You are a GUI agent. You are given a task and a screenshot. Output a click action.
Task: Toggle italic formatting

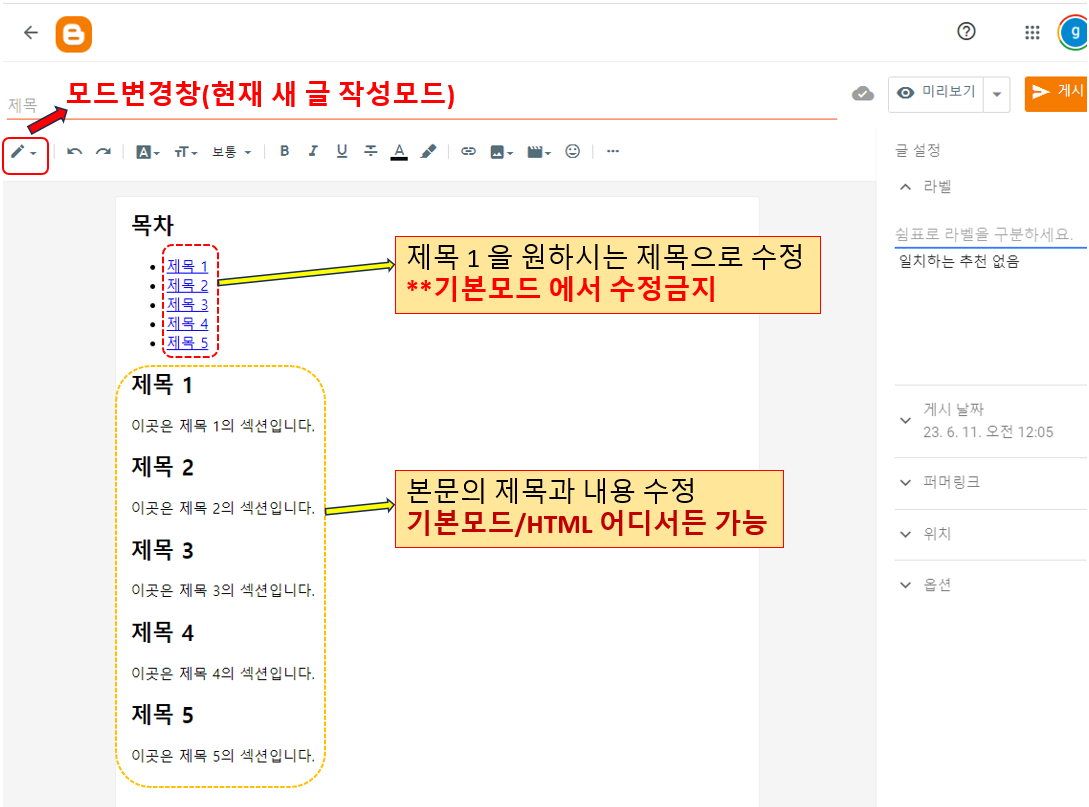click(312, 151)
